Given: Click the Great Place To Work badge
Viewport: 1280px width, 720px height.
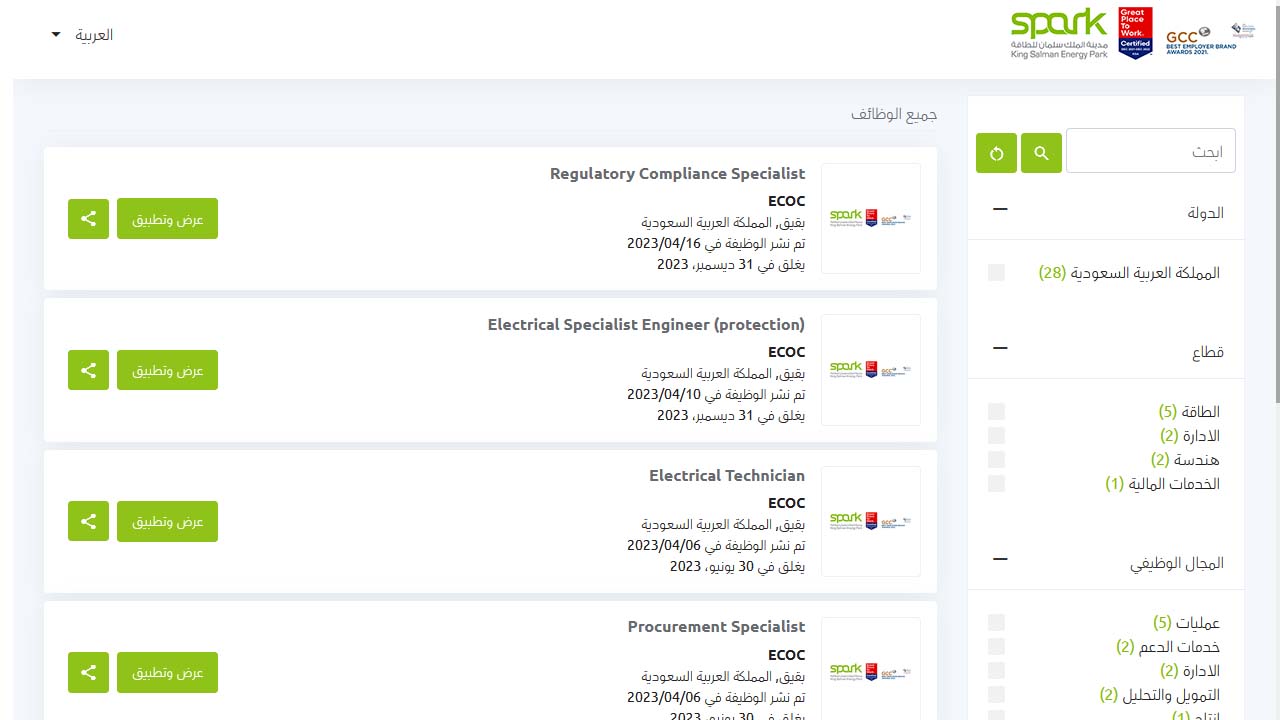Looking at the screenshot, I should point(1135,34).
